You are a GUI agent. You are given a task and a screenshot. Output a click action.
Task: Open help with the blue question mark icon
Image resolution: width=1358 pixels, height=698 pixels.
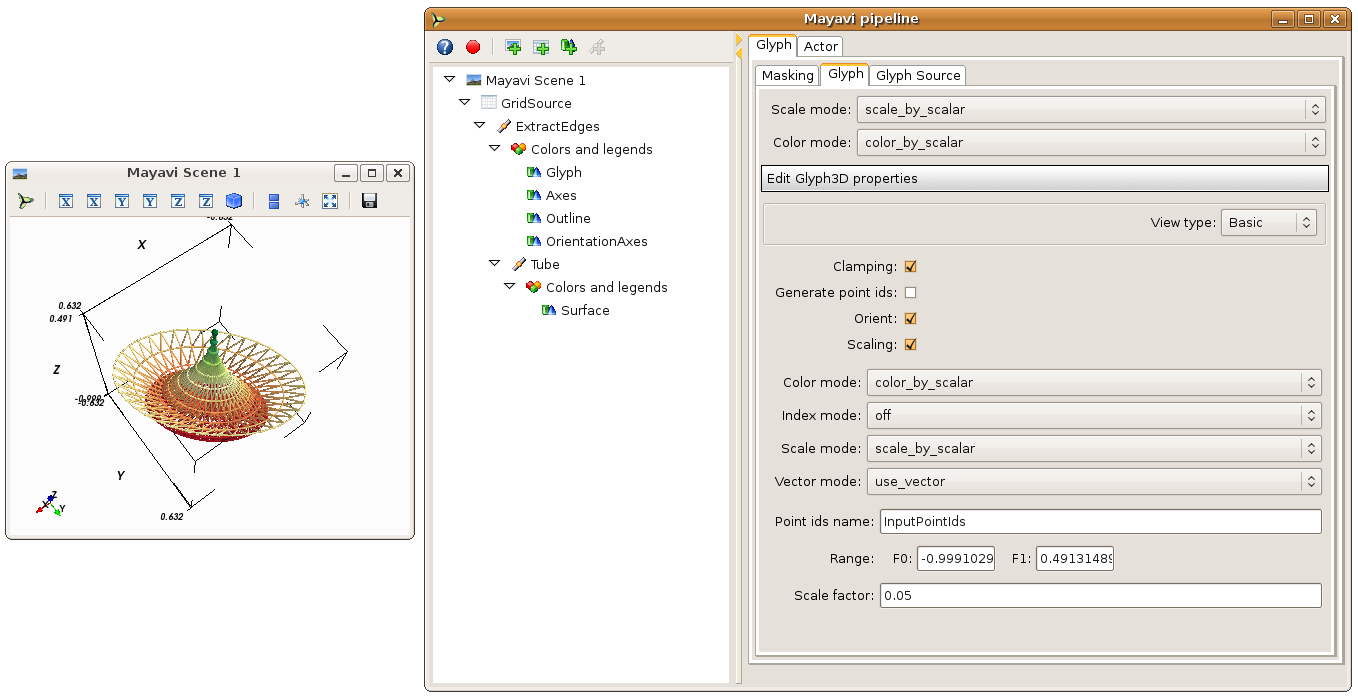coord(445,47)
